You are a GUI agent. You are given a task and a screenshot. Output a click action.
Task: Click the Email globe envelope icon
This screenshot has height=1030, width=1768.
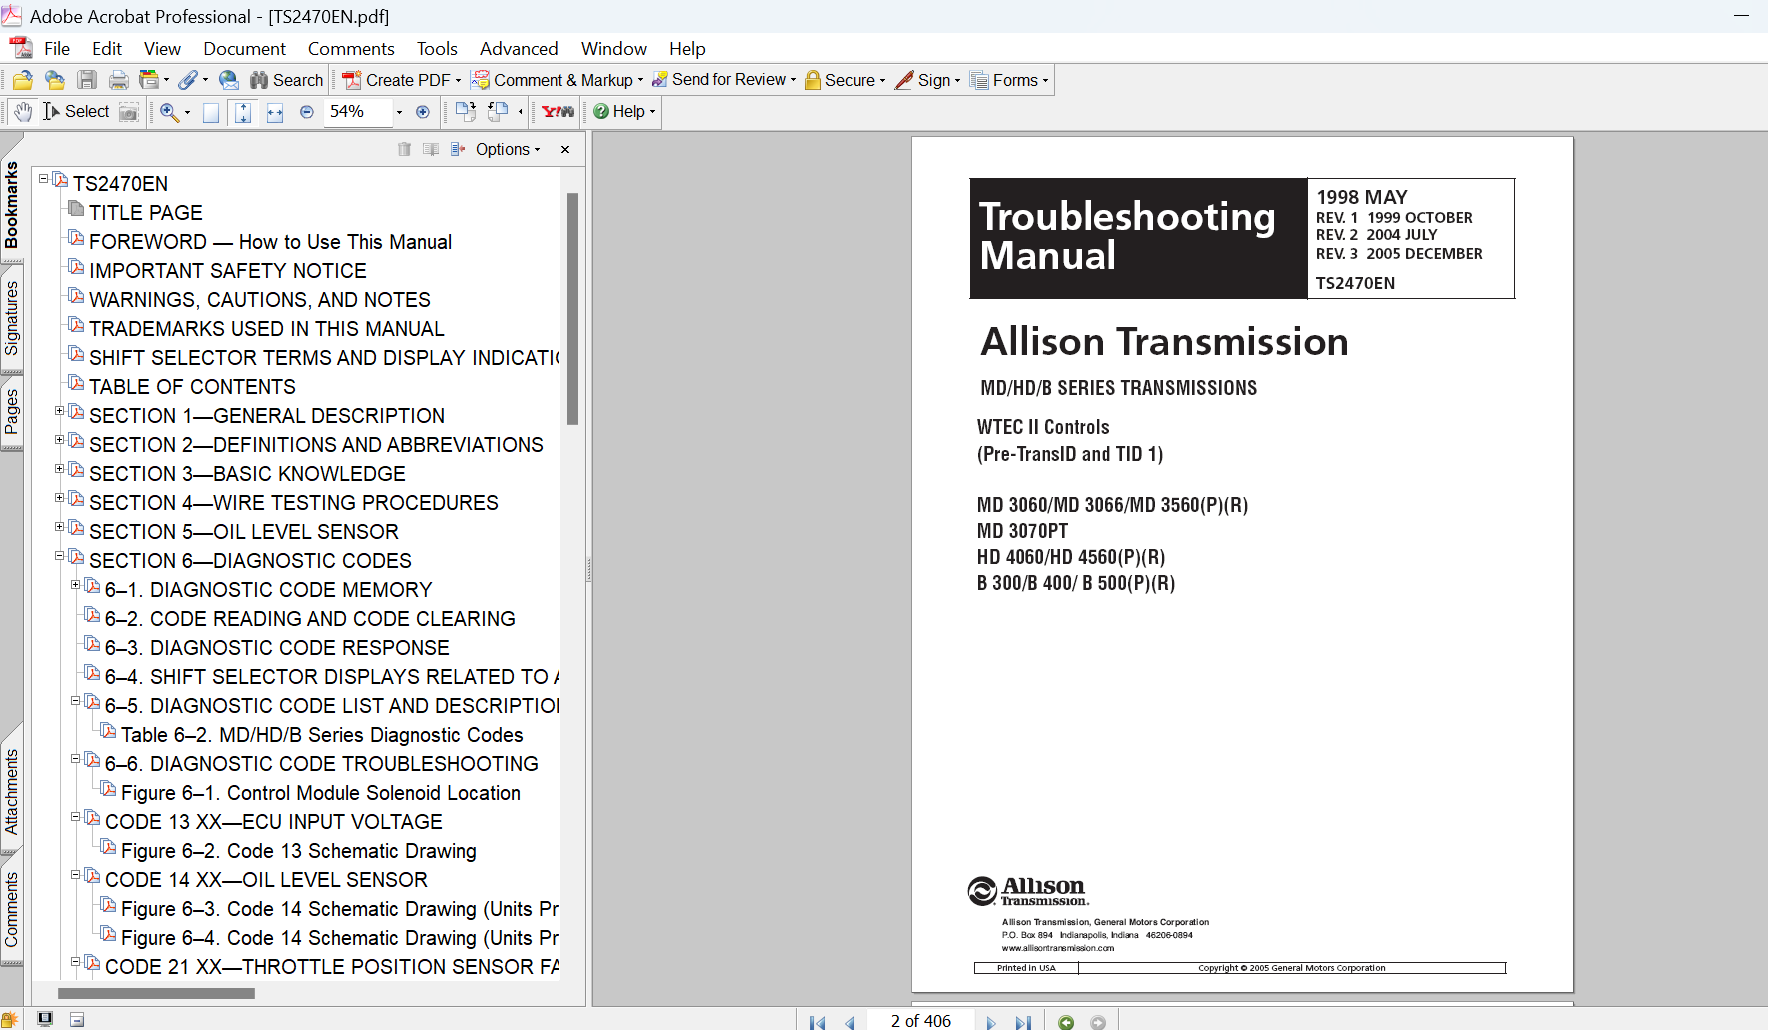[x=229, y=80]
